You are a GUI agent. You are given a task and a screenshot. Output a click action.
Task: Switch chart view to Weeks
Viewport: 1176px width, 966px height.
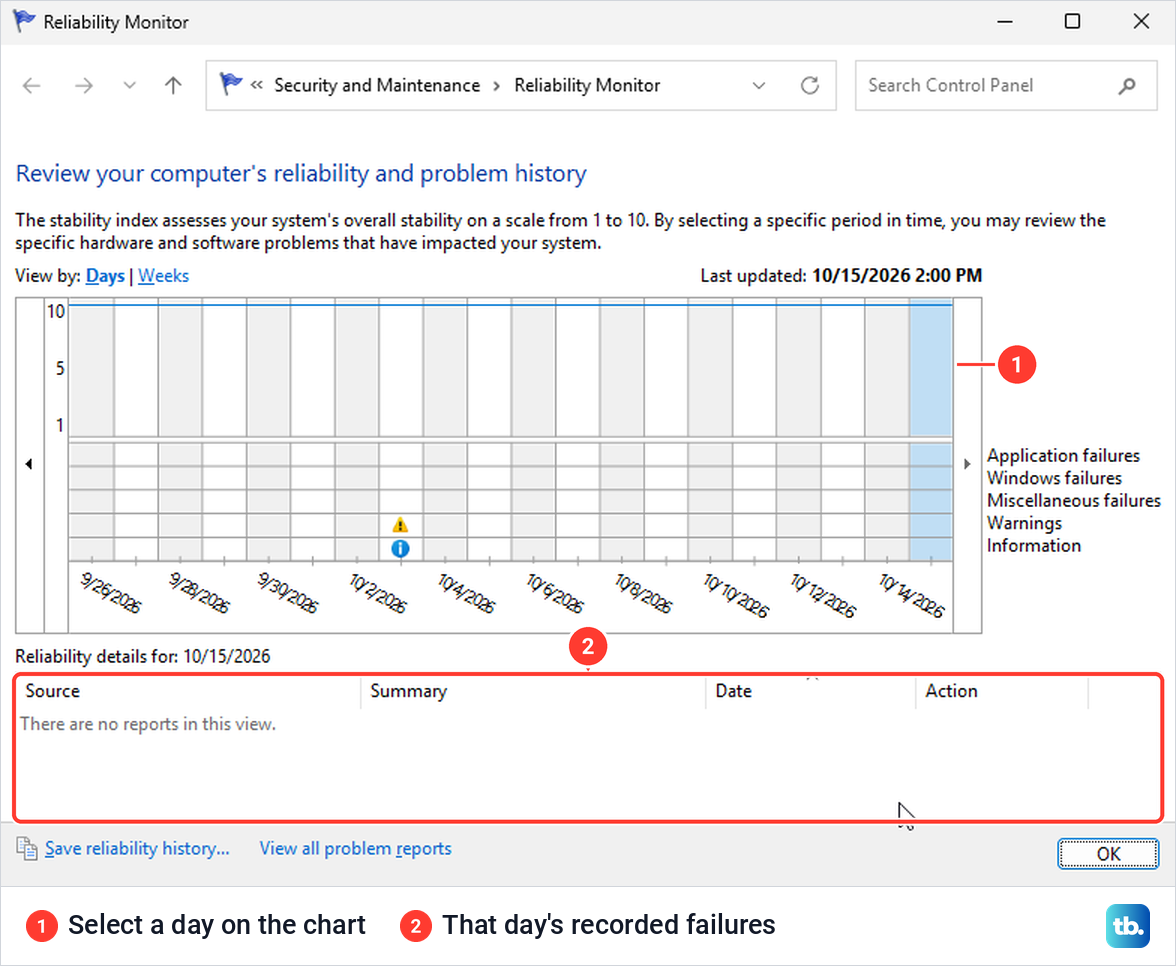click(x=164, y=276)
